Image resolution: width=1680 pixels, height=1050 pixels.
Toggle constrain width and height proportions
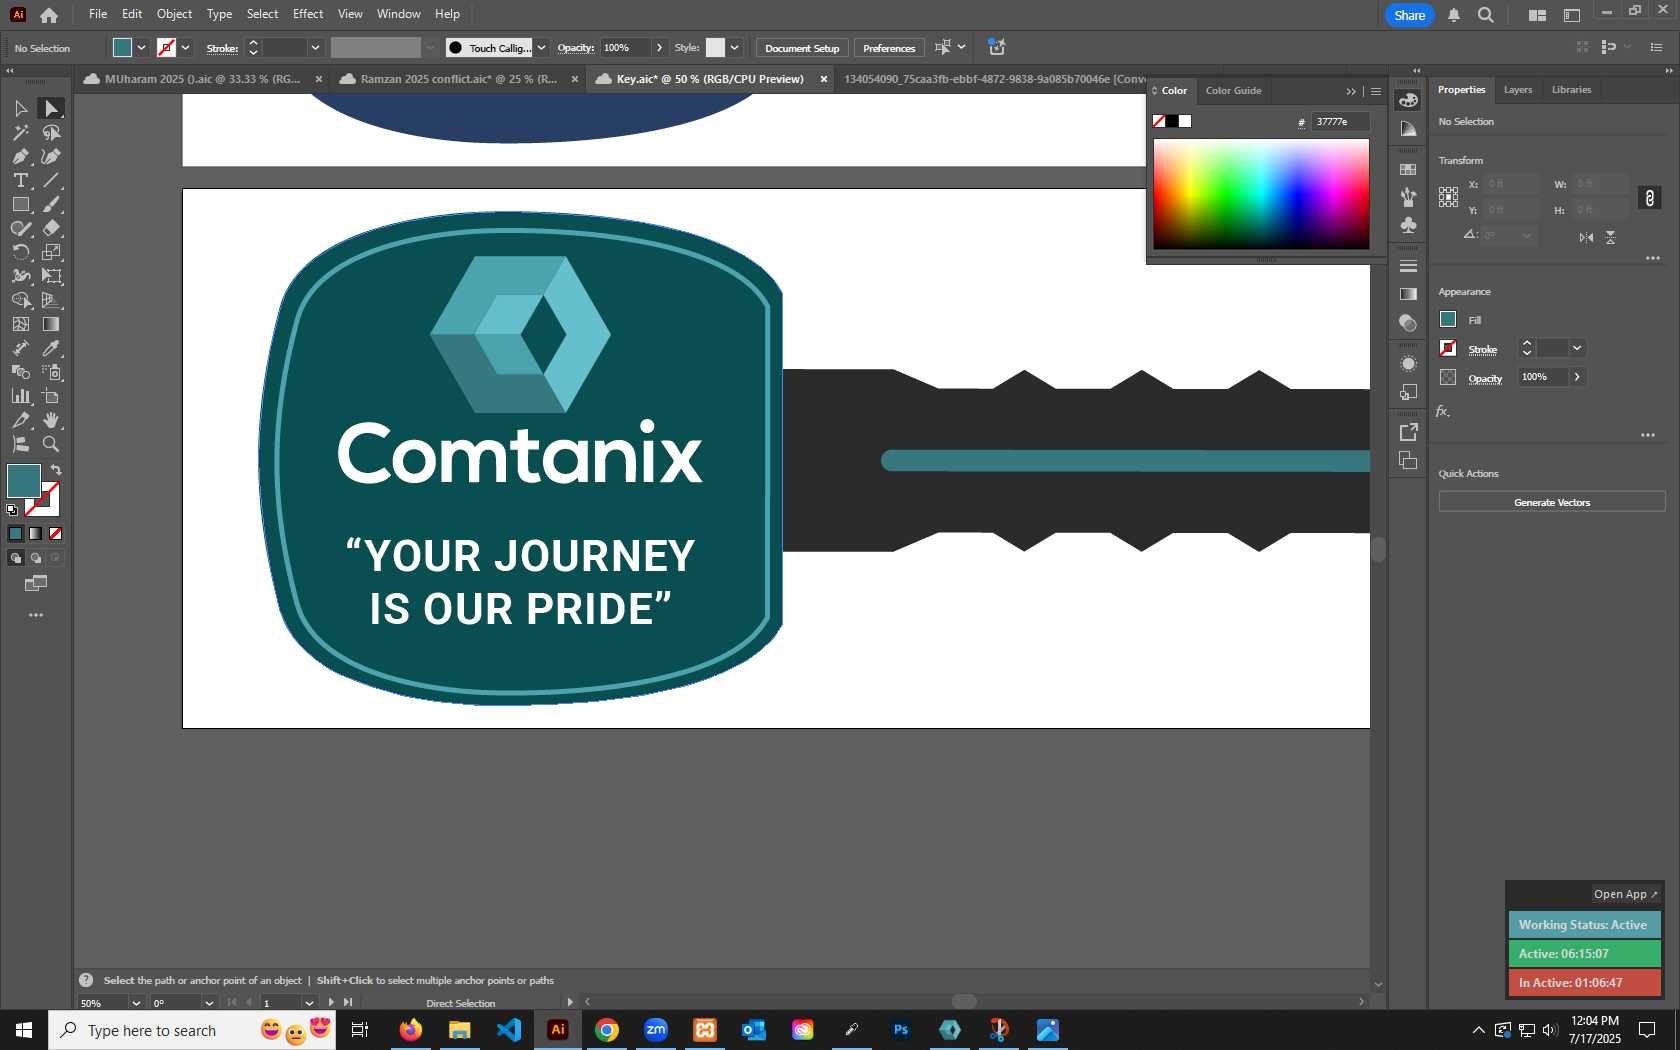click(x=1650, y=198)
